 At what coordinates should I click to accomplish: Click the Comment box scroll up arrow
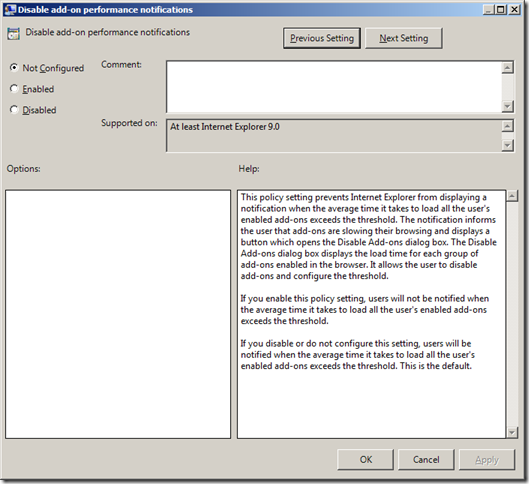[x=507, y=68]
